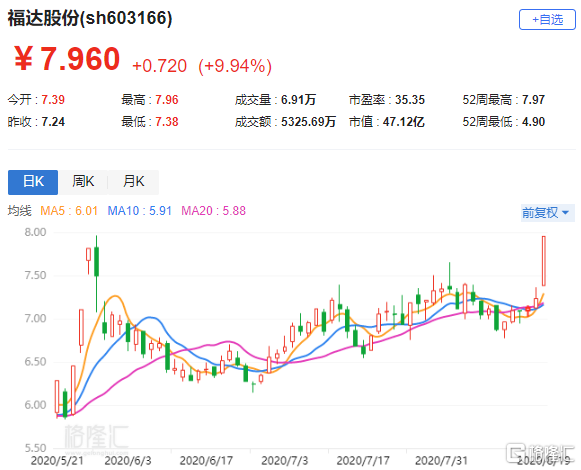Click the 今开 value 7.39
The image size is (581, 470).
(x=53, y=100)
